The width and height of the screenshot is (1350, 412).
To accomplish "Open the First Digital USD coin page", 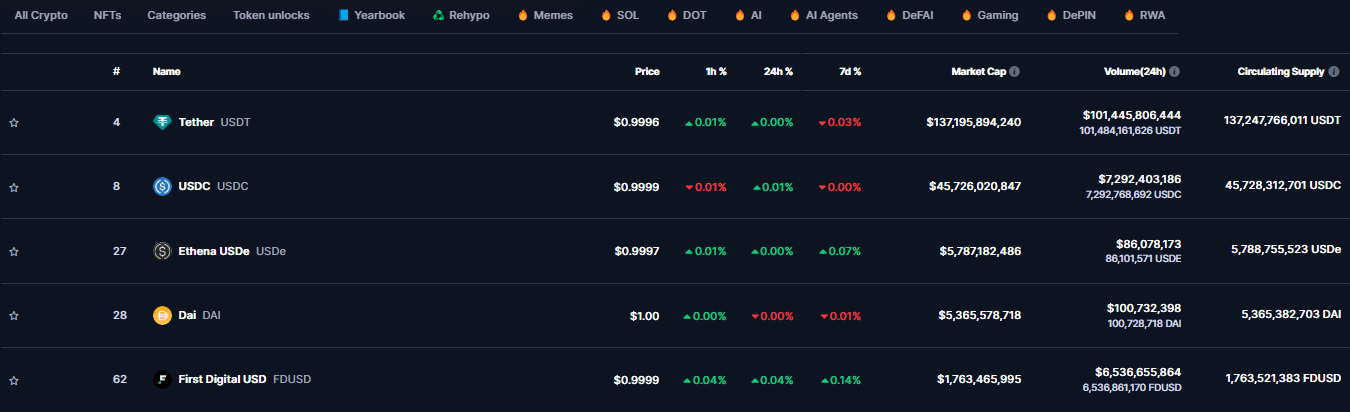I will (222, 379).
